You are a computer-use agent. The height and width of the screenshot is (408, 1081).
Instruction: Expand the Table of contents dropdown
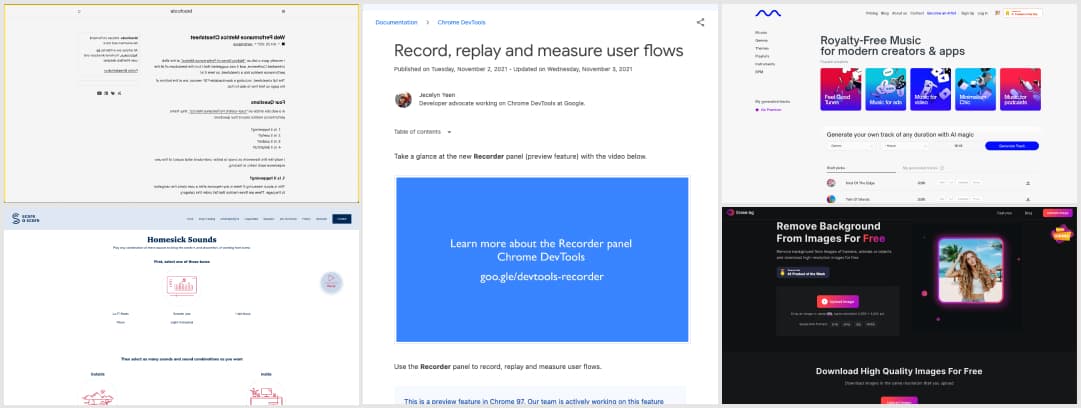(x=423, y=132)
